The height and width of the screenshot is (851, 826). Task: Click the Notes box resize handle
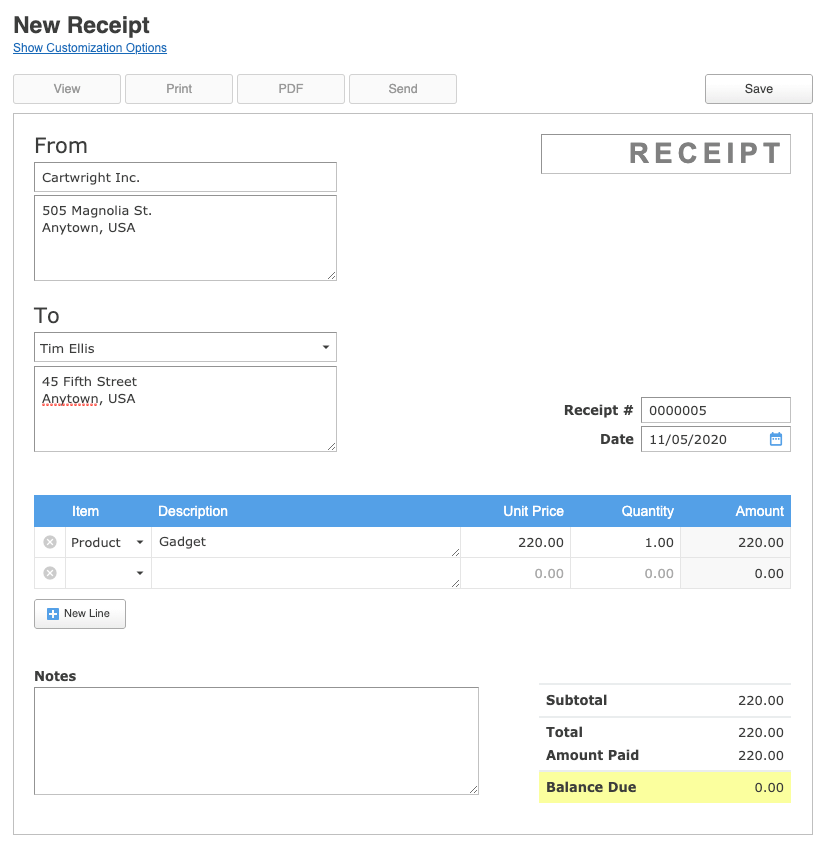pyautogui.click(x=474, y=790)
